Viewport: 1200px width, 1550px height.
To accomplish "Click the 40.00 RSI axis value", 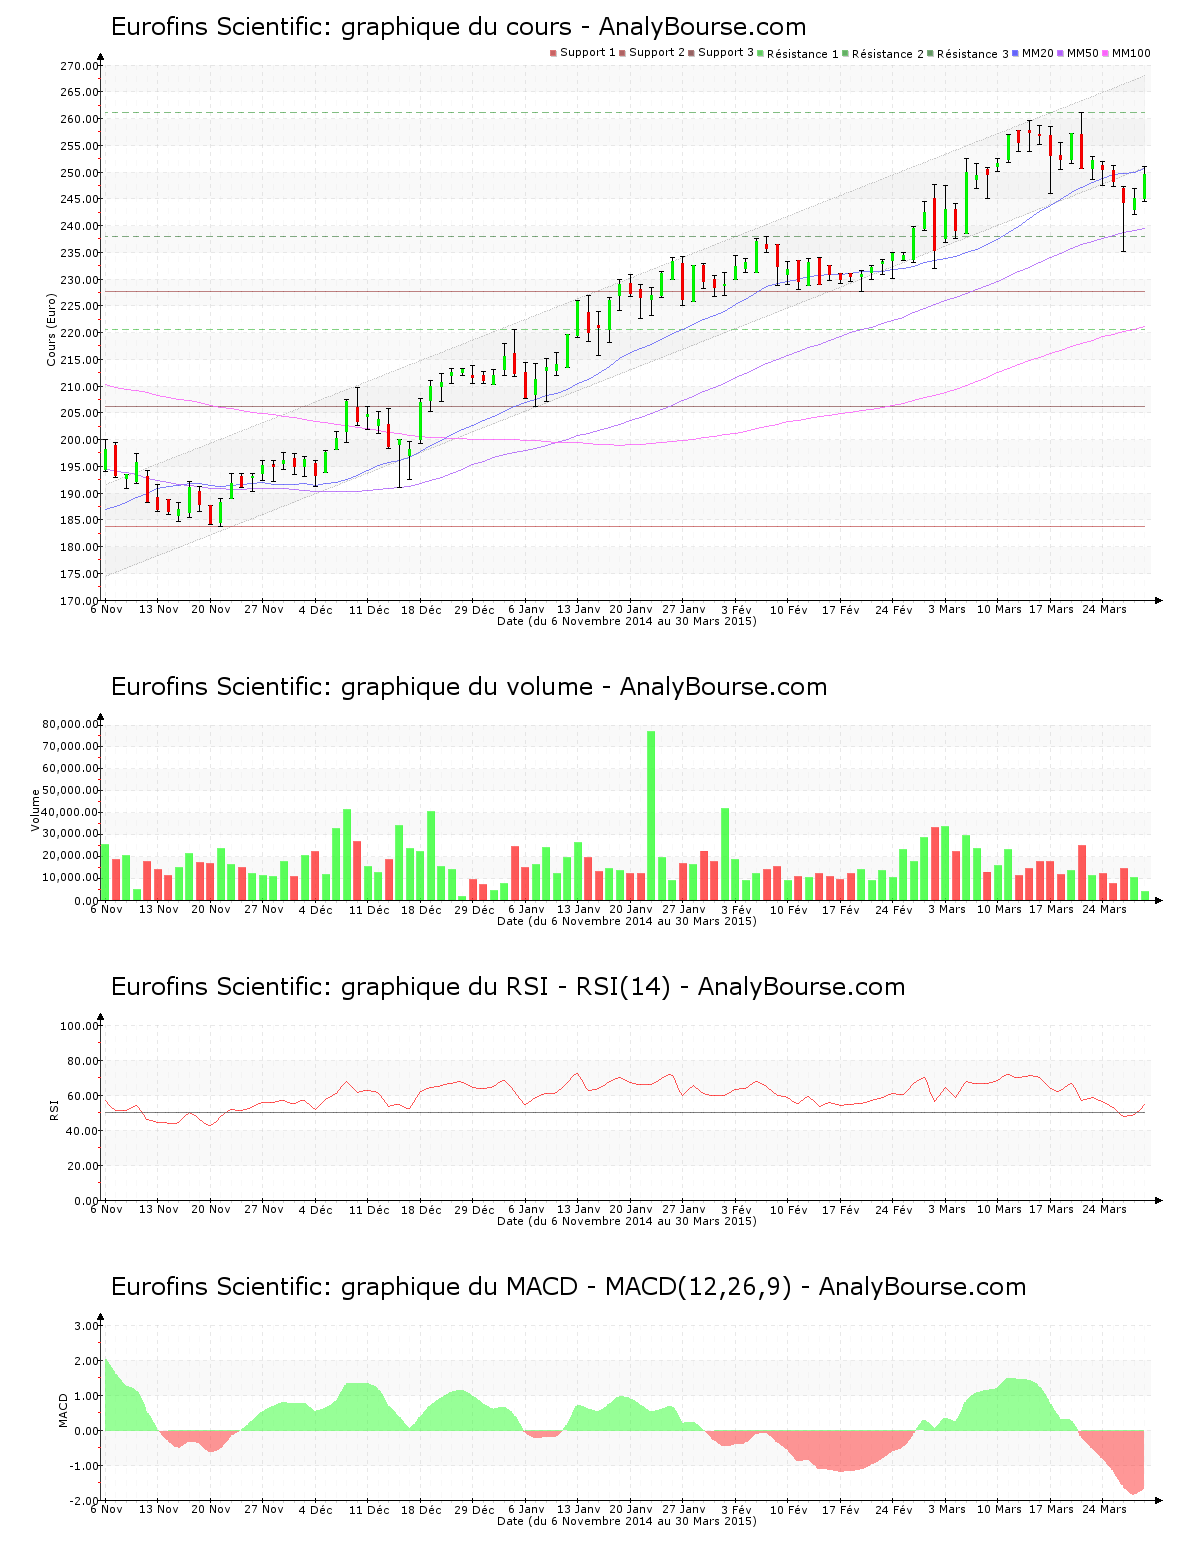I will (82, 1131).
